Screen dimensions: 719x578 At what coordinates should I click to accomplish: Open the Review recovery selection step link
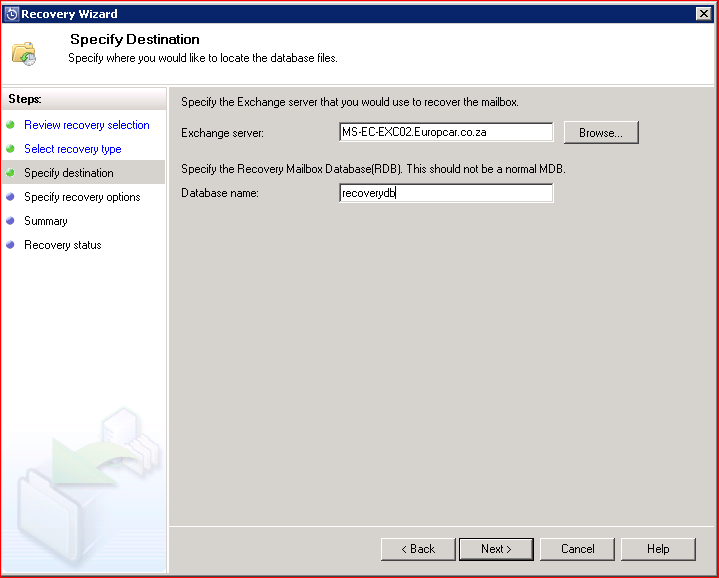pos(86,125)
